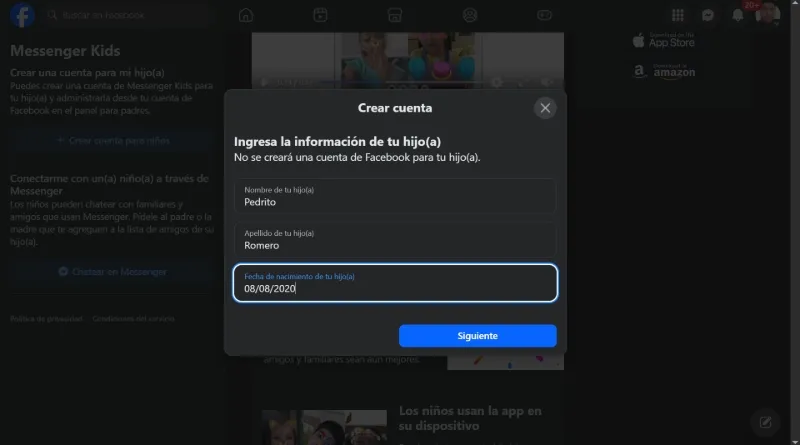Click the Siguiente button

pyautogui.click(x=478, y=336)
